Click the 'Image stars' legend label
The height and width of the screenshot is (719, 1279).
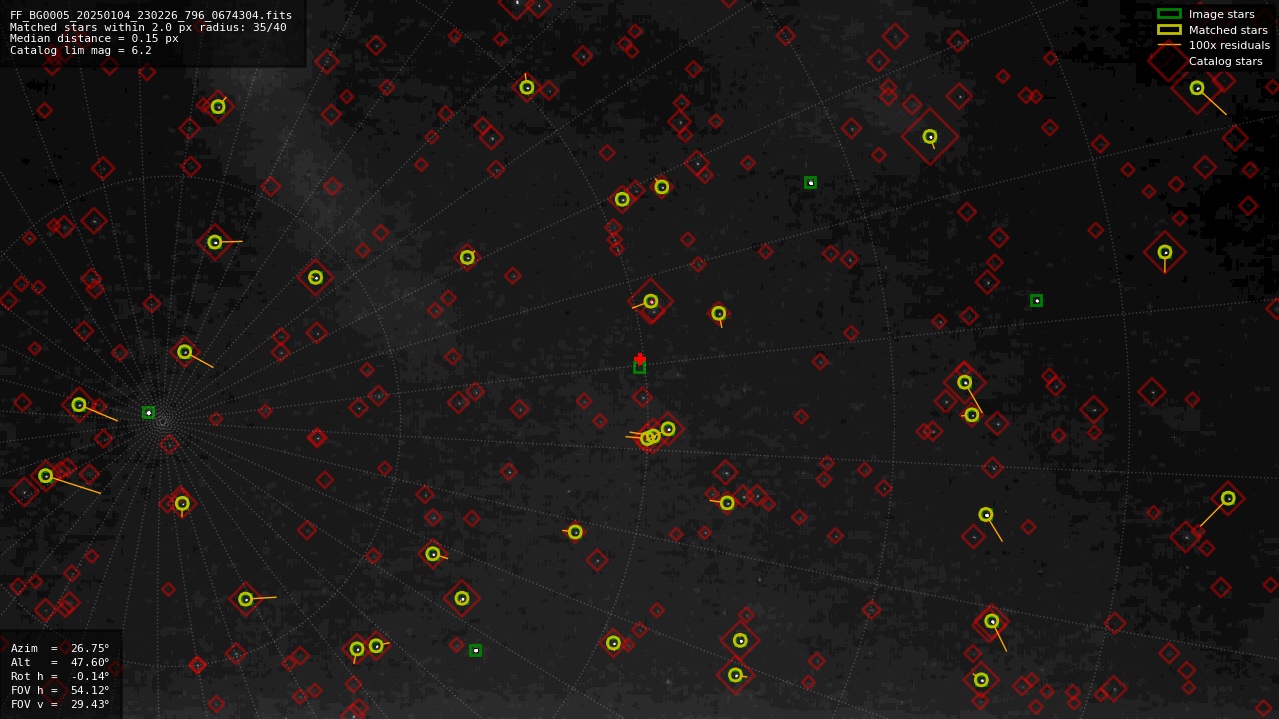(x=1221, y=14)
